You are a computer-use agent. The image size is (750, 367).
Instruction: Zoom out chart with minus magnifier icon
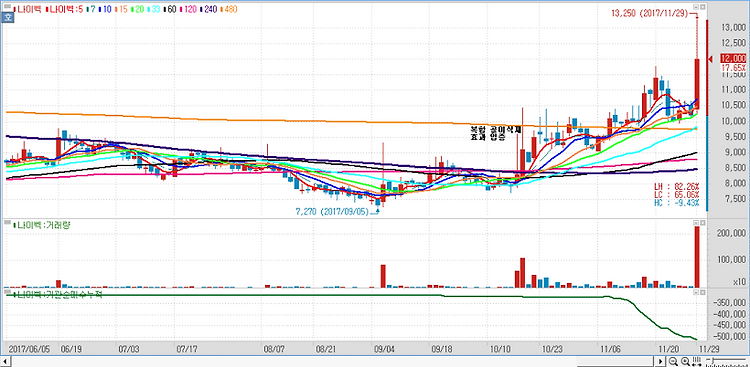(673, 361)
